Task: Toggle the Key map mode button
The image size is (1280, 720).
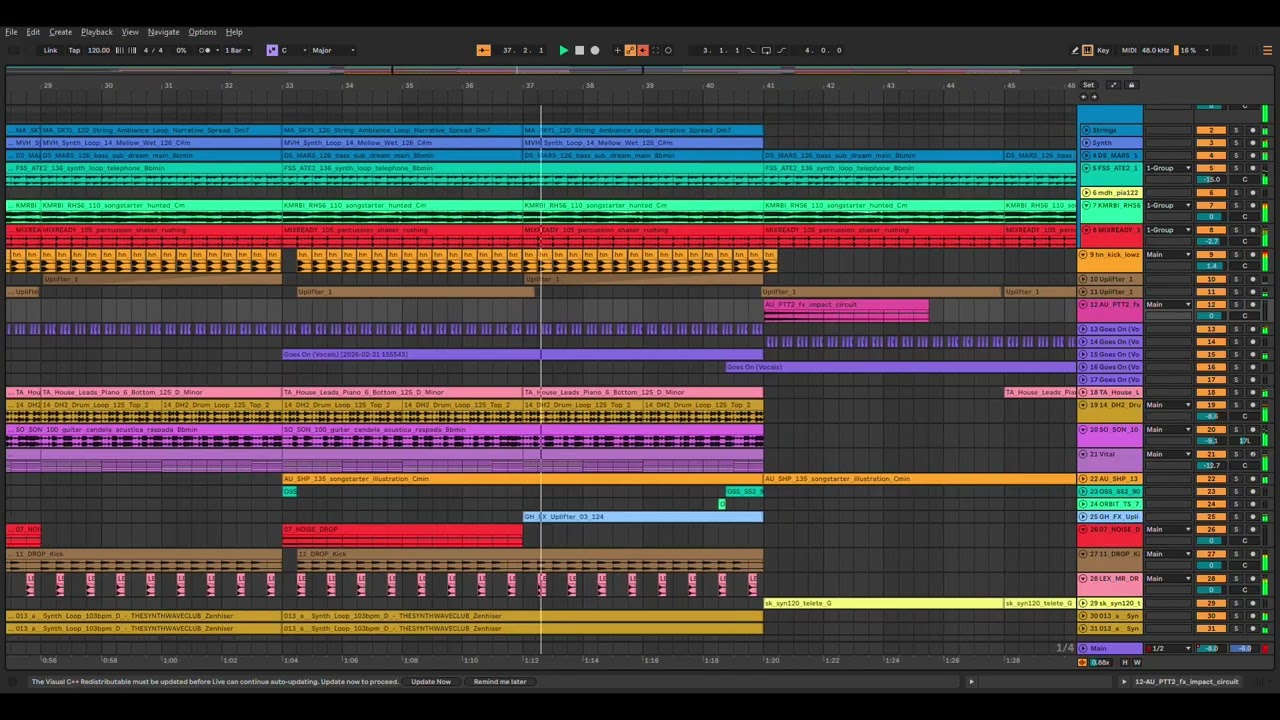Action: [1103, 50]
